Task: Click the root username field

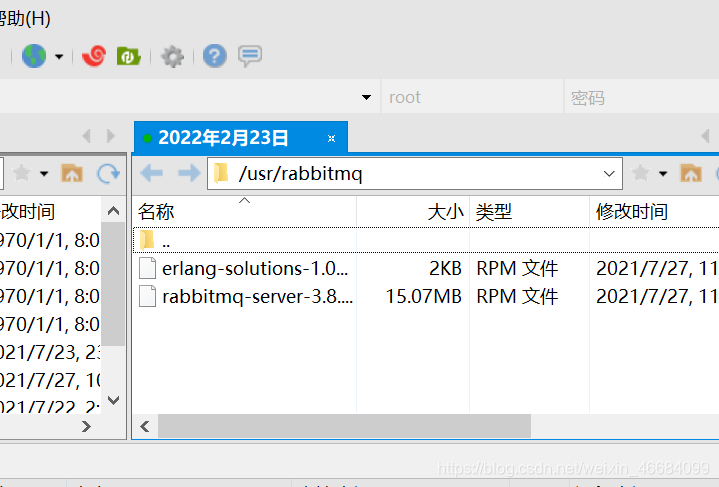Action: click(472, 97)
